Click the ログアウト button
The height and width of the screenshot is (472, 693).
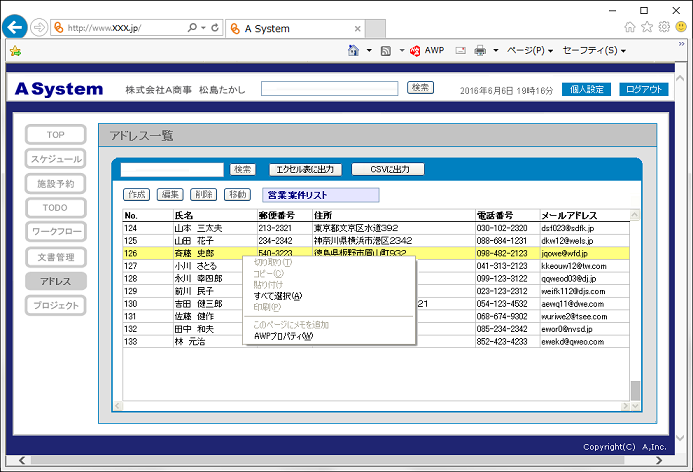pos(644,89)
